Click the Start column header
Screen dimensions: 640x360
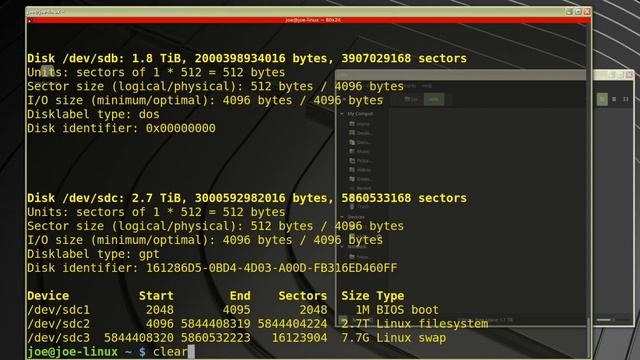[x=156, y=296]
